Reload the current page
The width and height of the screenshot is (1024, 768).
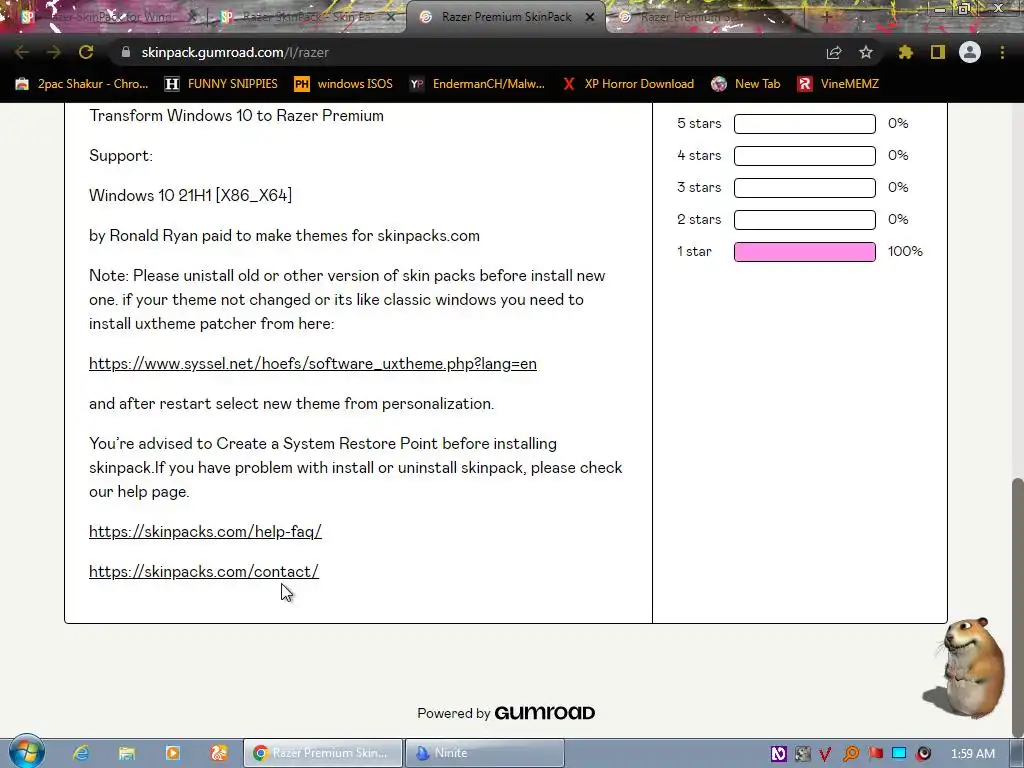86,52
